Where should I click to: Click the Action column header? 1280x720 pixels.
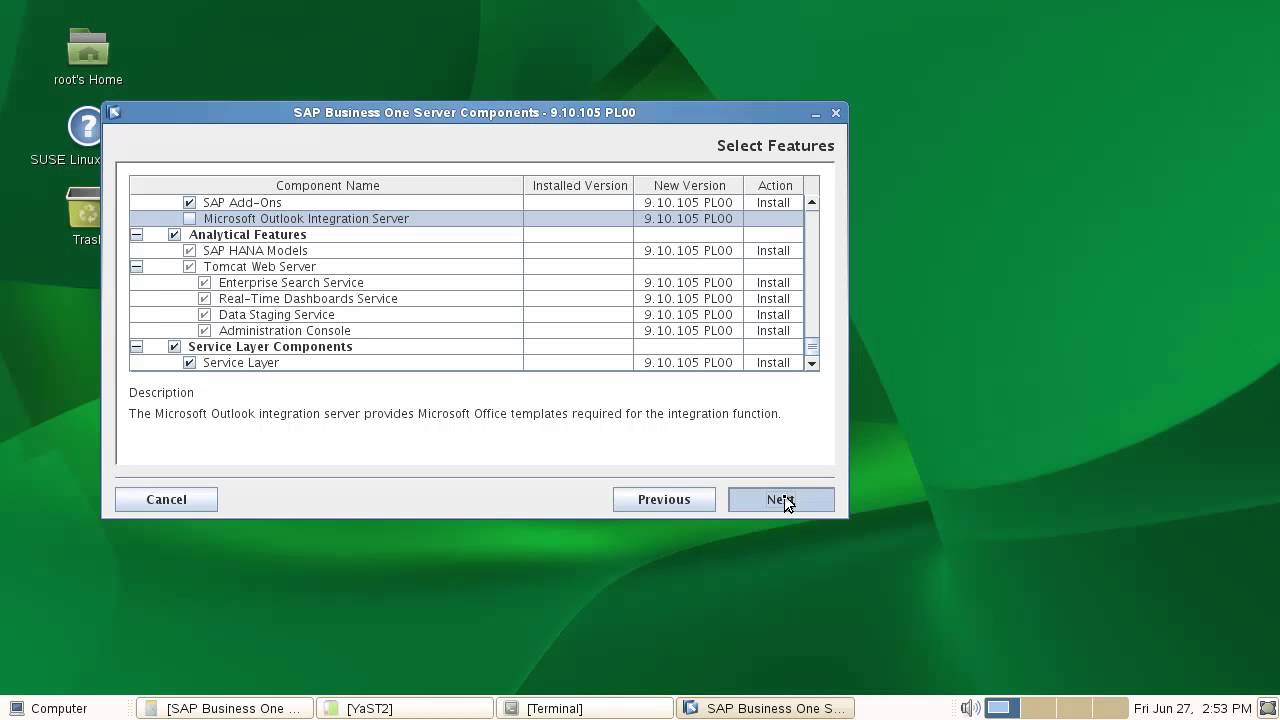point(774,186)
